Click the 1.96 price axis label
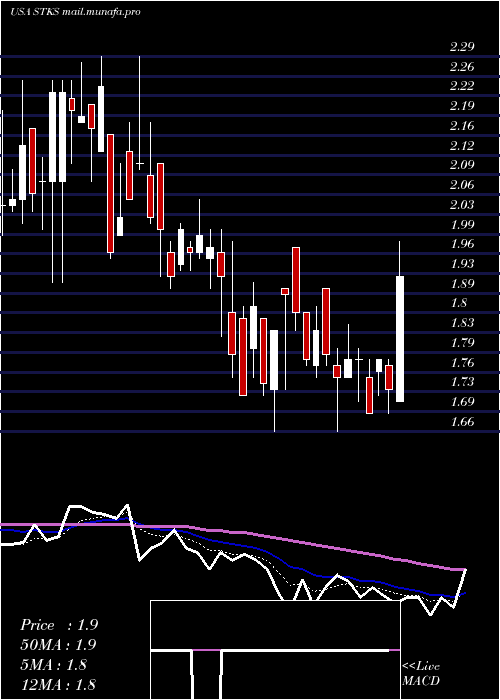 tap(462, 244)
